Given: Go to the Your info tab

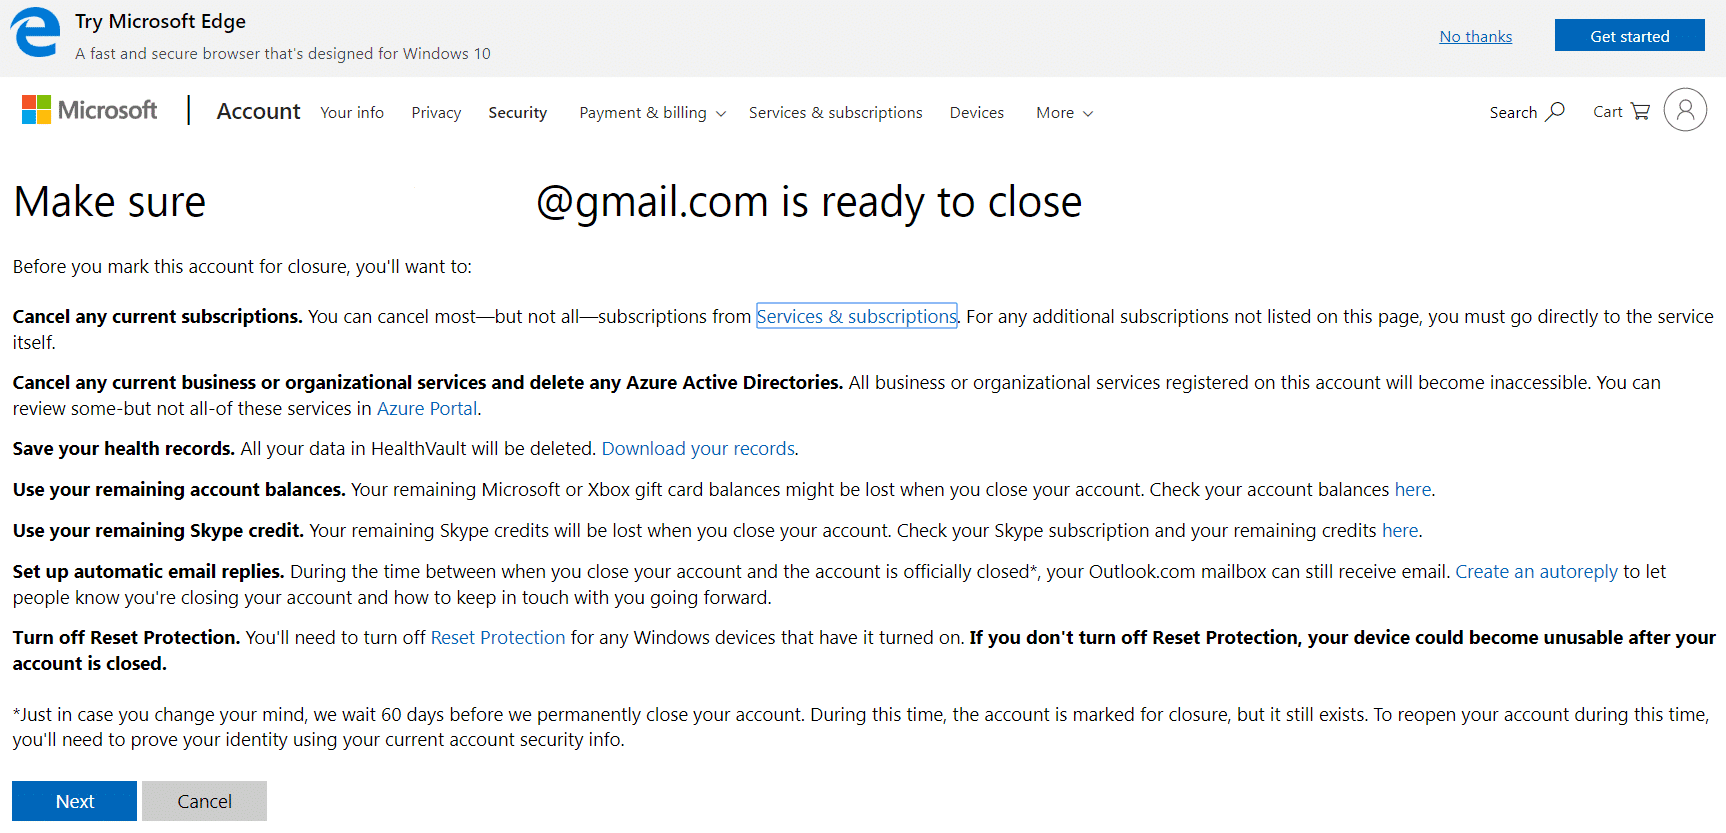Looking at the screenshot, I should click(x=352, y=113).
